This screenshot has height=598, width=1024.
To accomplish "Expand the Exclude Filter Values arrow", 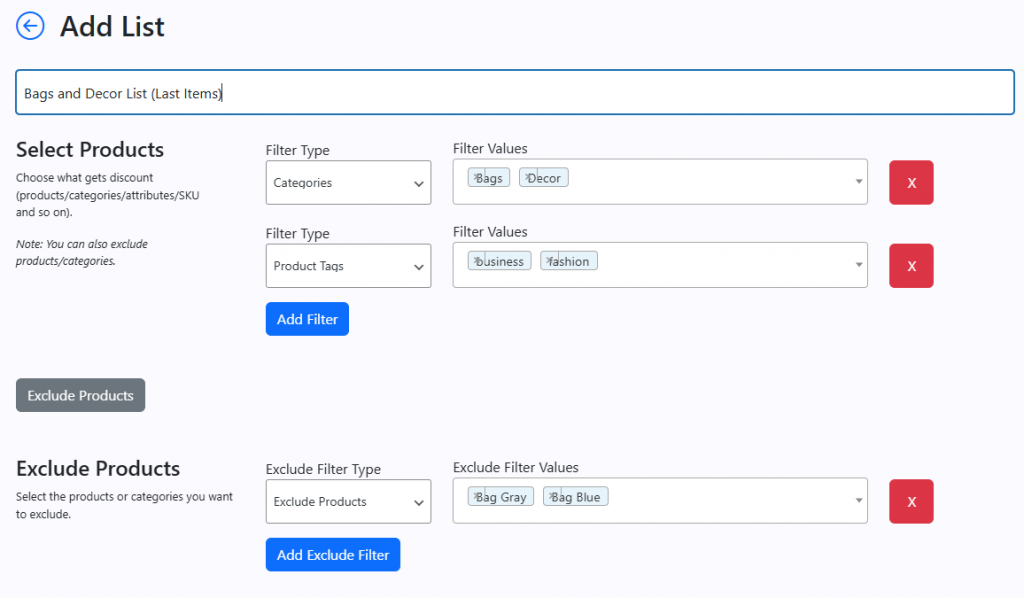I will tap(859, 501).
